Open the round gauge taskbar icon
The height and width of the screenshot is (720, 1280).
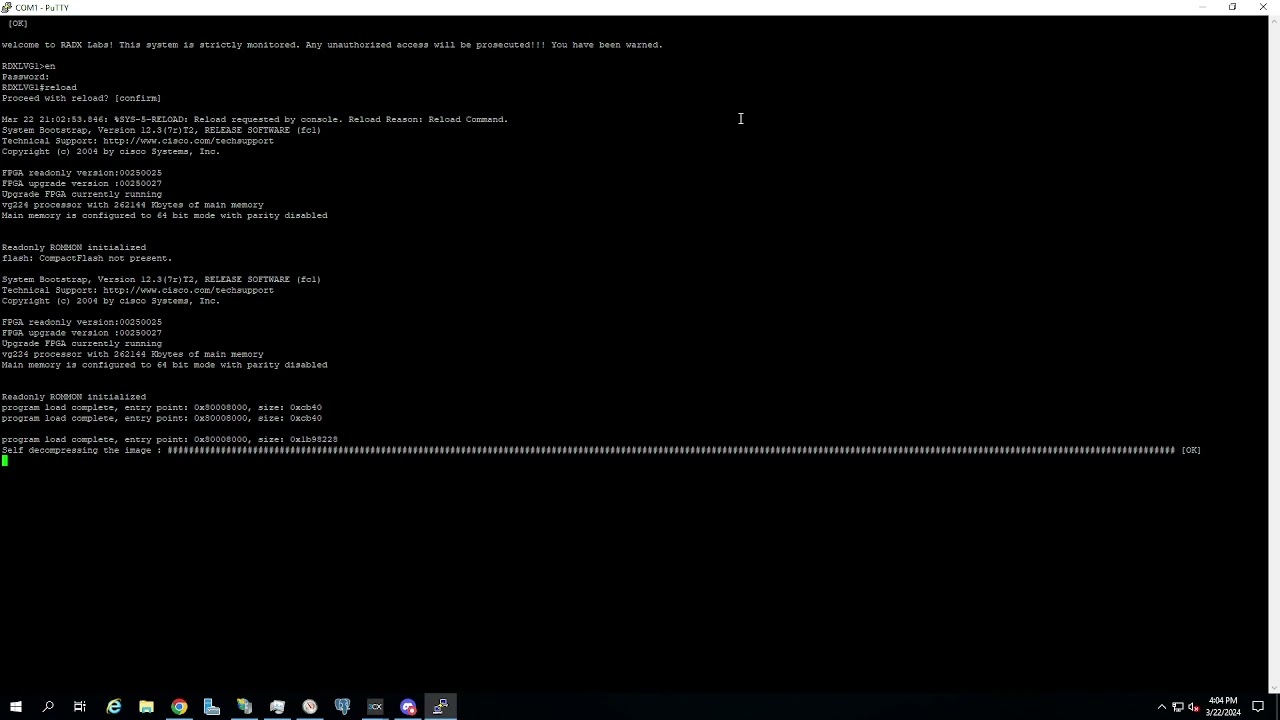[310, 707]
